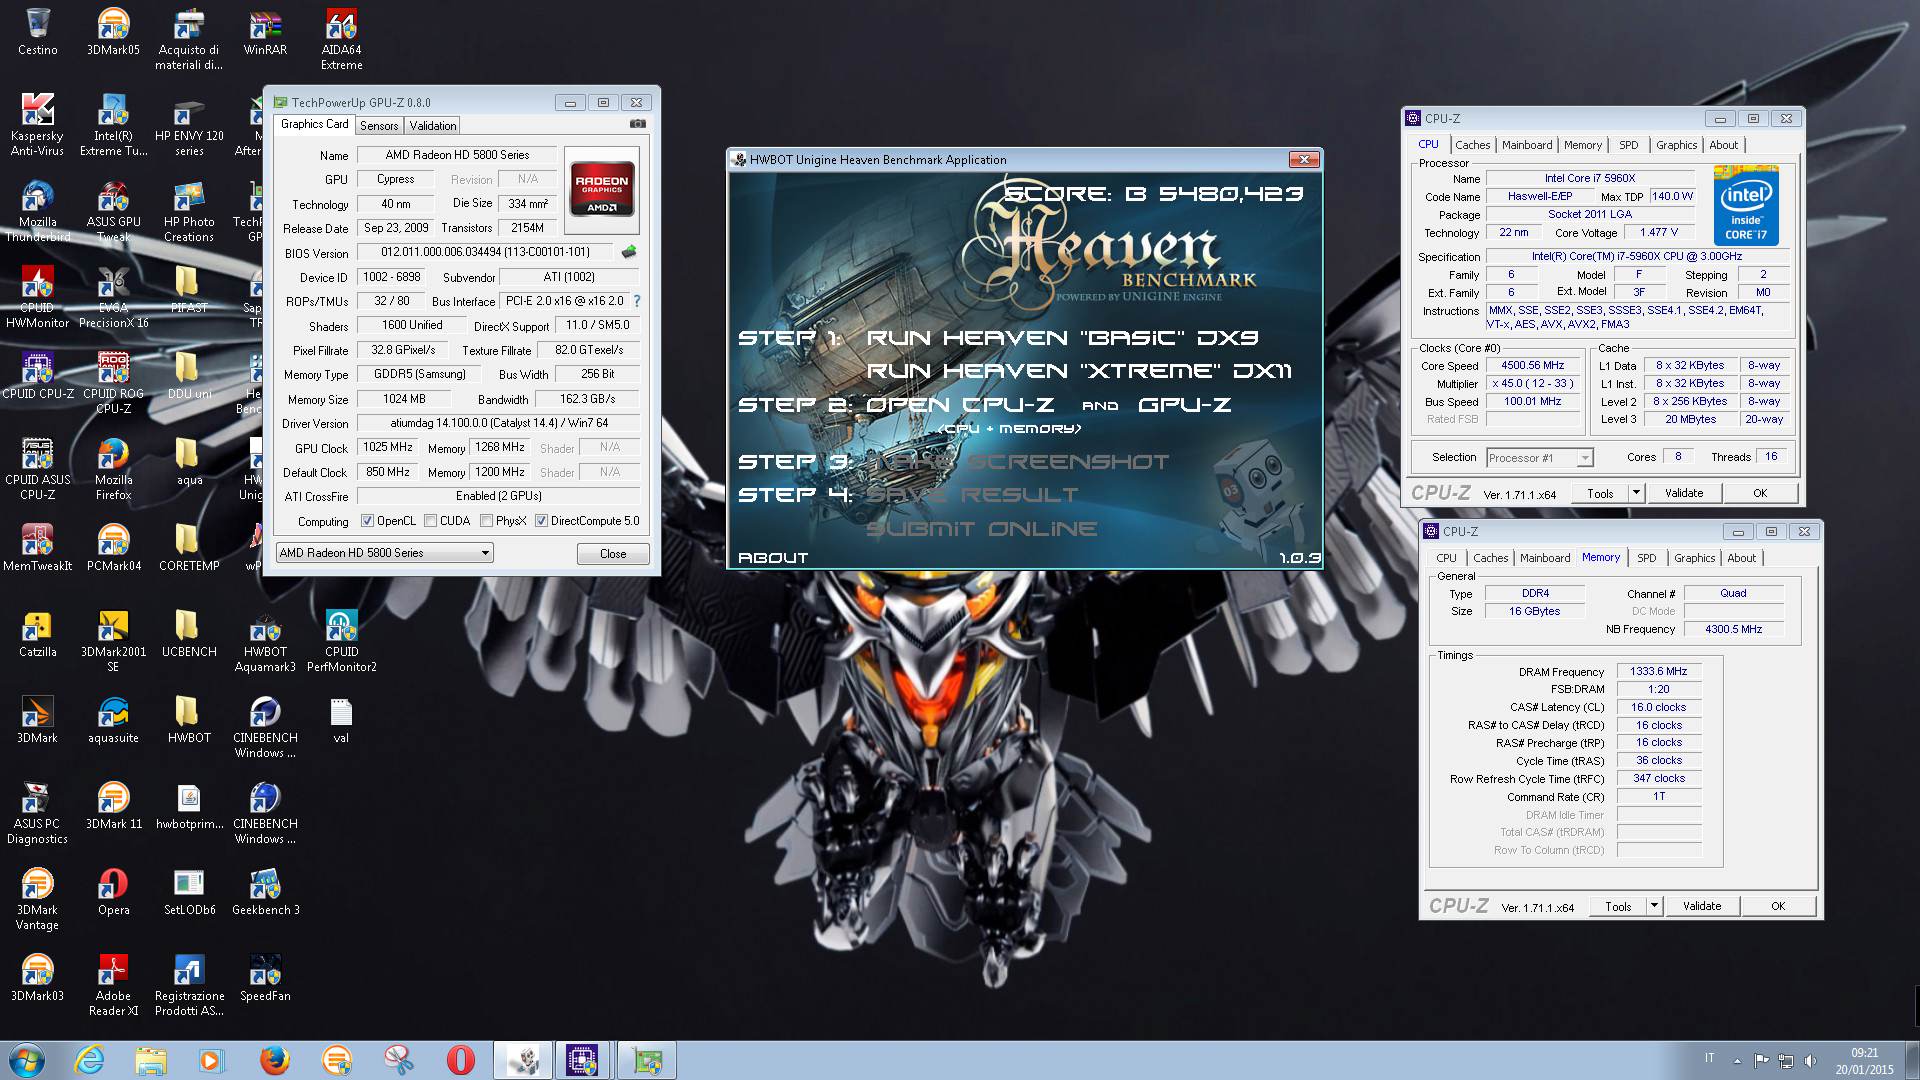The height and width of the screenshot is (1080, 1920).
Task: Show hidden system tray icons
Action: pos(1737,1061)
